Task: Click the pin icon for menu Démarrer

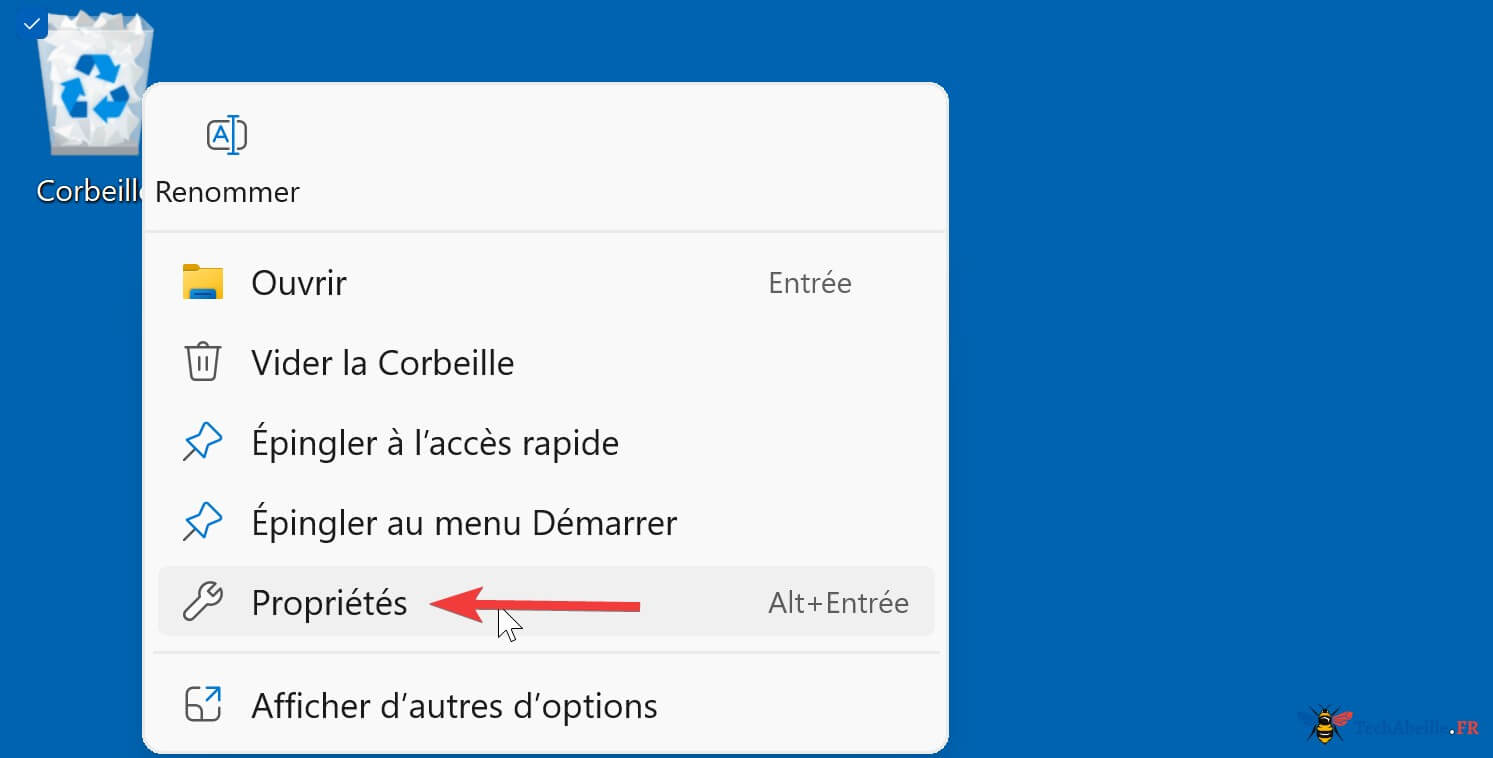Action: (203, 522)
